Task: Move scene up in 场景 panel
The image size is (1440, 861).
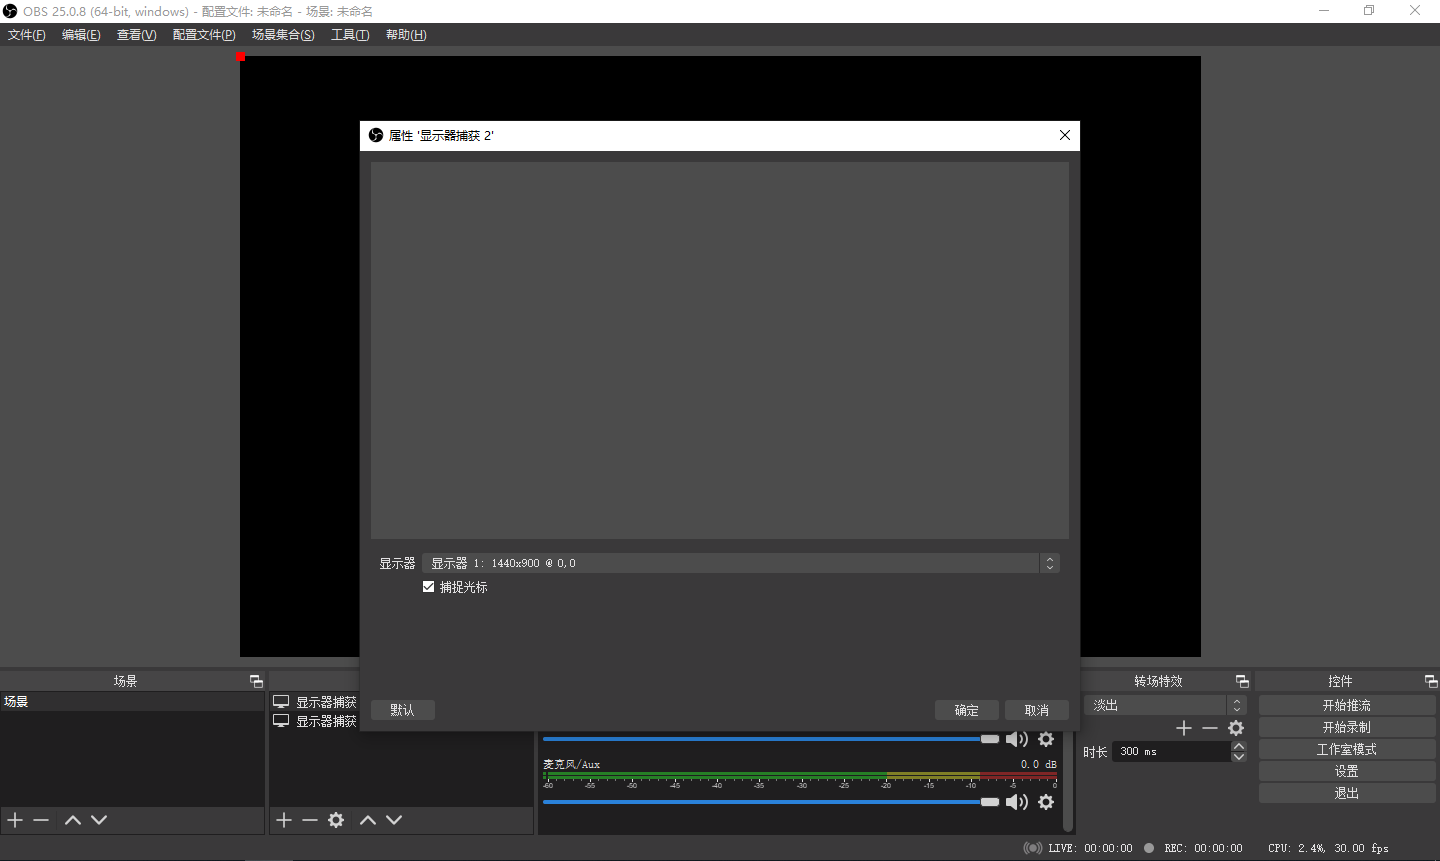Action: point(73,820)
